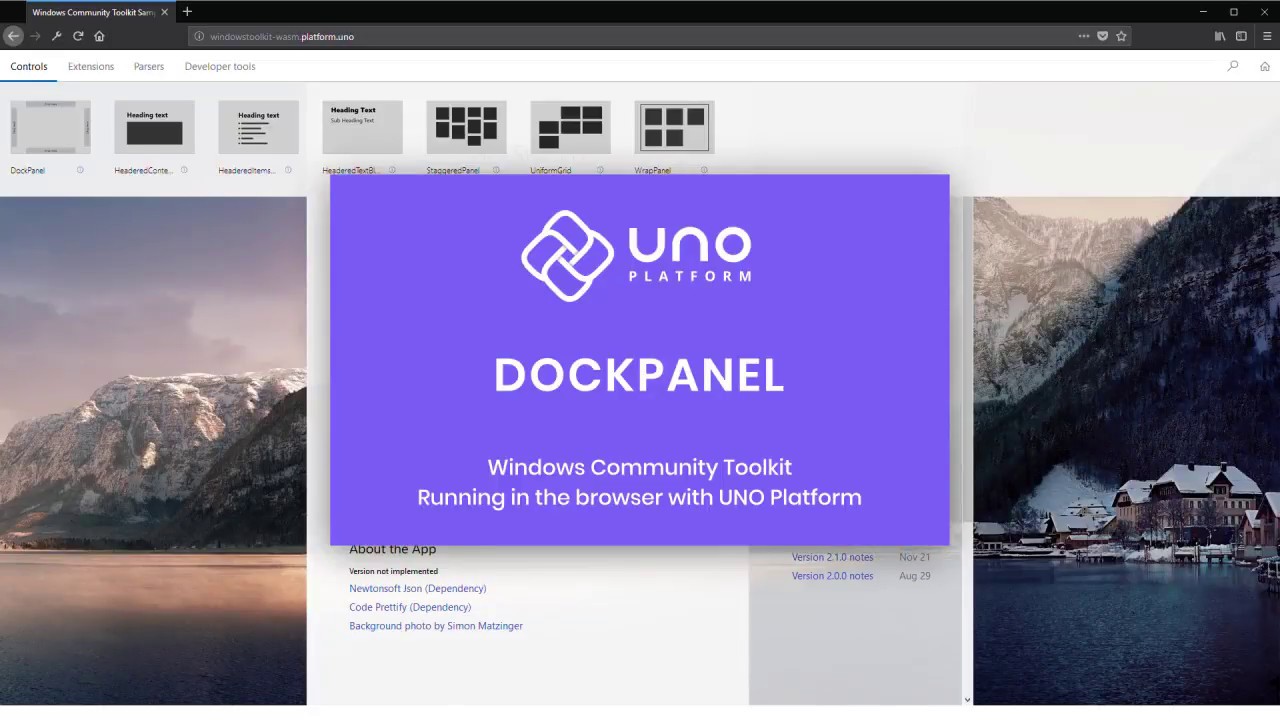1280x720 pixels.
Task: Bookmark this page with the star icon
Action: click(x=1121, y=36)
